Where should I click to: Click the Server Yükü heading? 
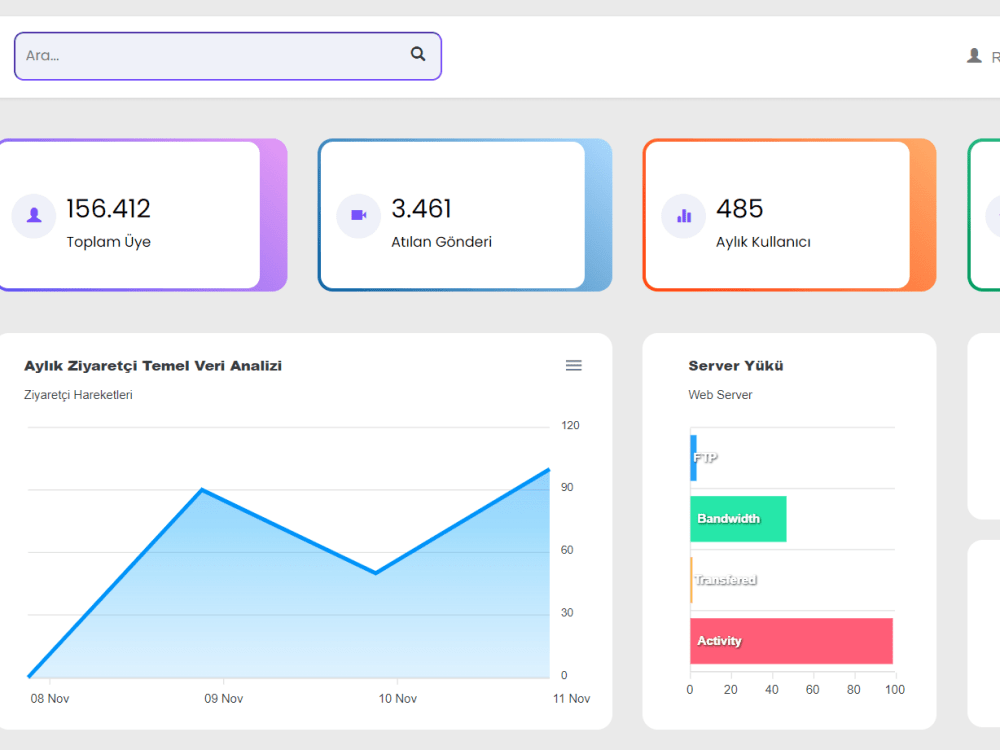(x=736, y=366)
